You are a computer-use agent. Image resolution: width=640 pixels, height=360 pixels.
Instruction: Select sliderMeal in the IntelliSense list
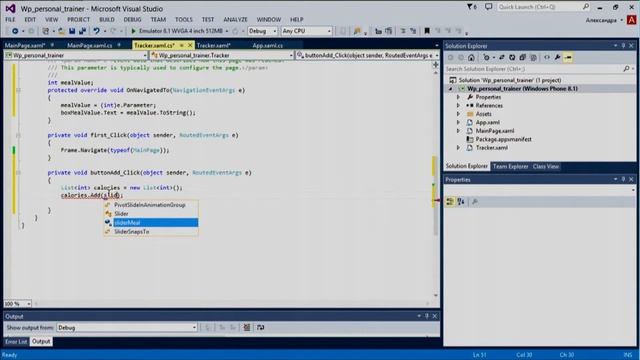(151, 222)
